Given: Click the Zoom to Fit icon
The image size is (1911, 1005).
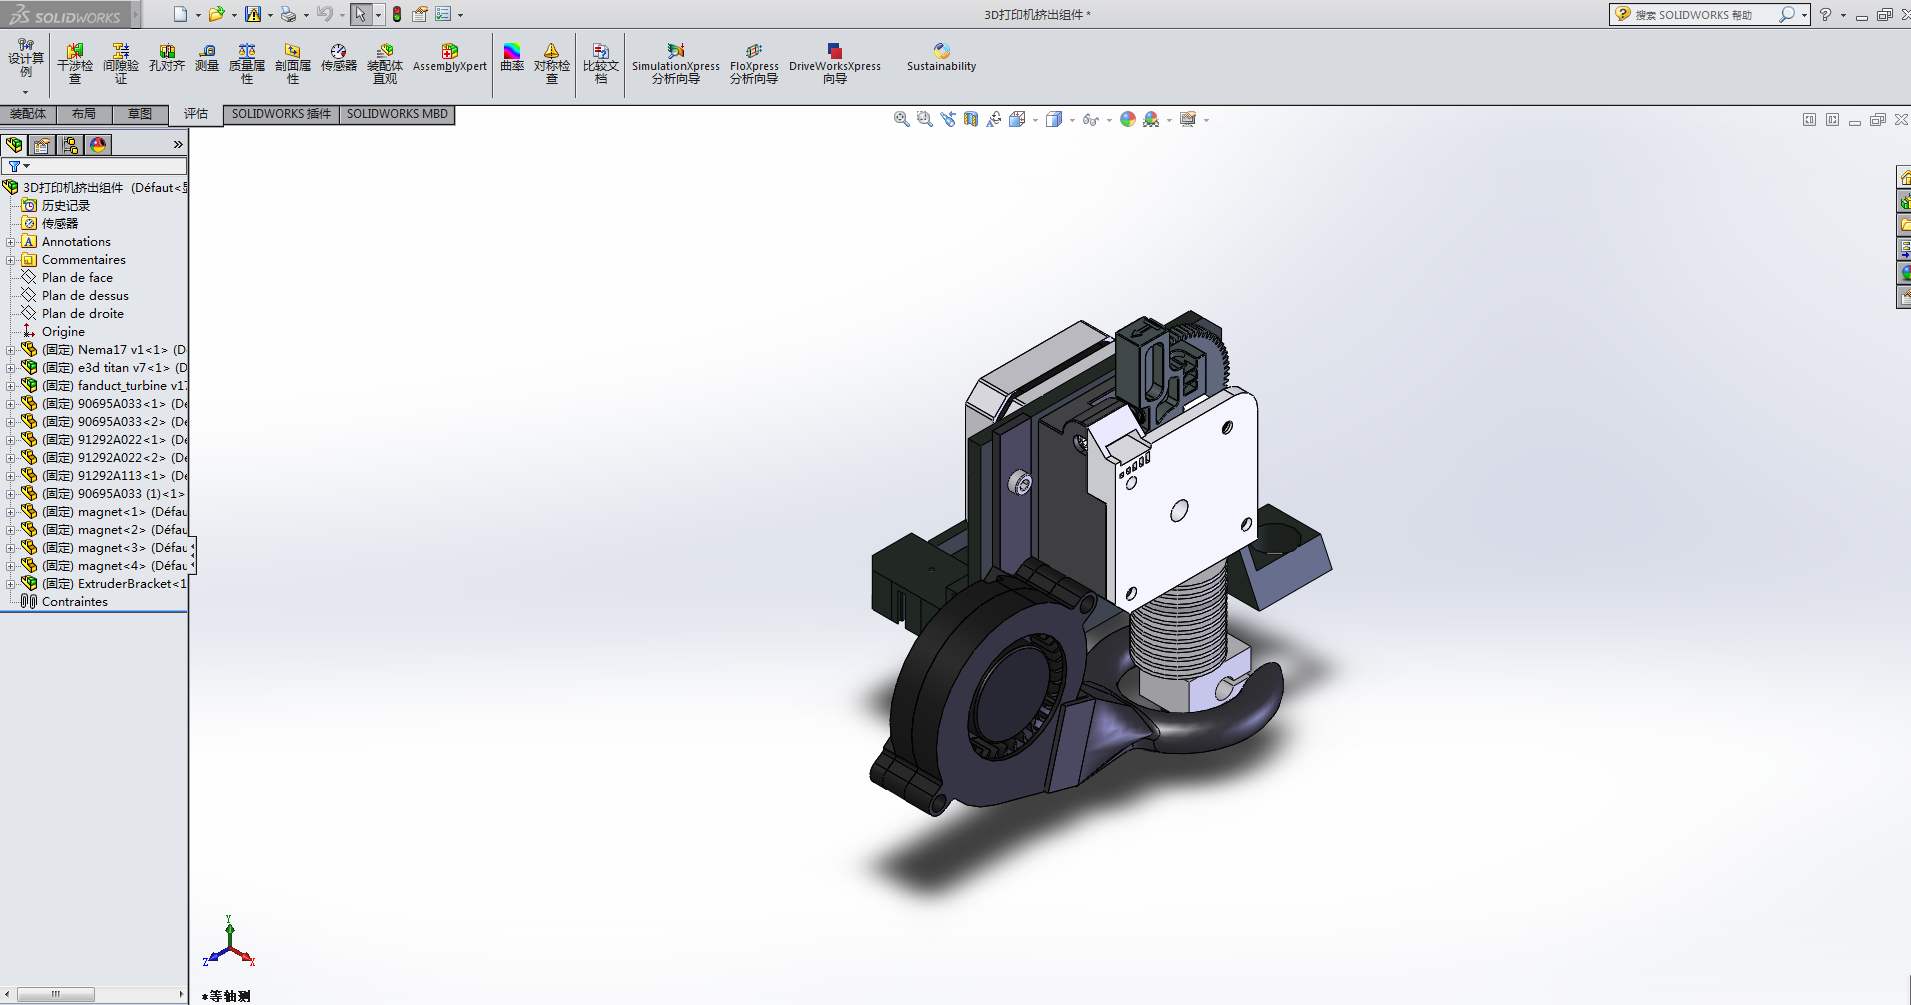Looking at the screenshot, I should (x=901, y=119).
